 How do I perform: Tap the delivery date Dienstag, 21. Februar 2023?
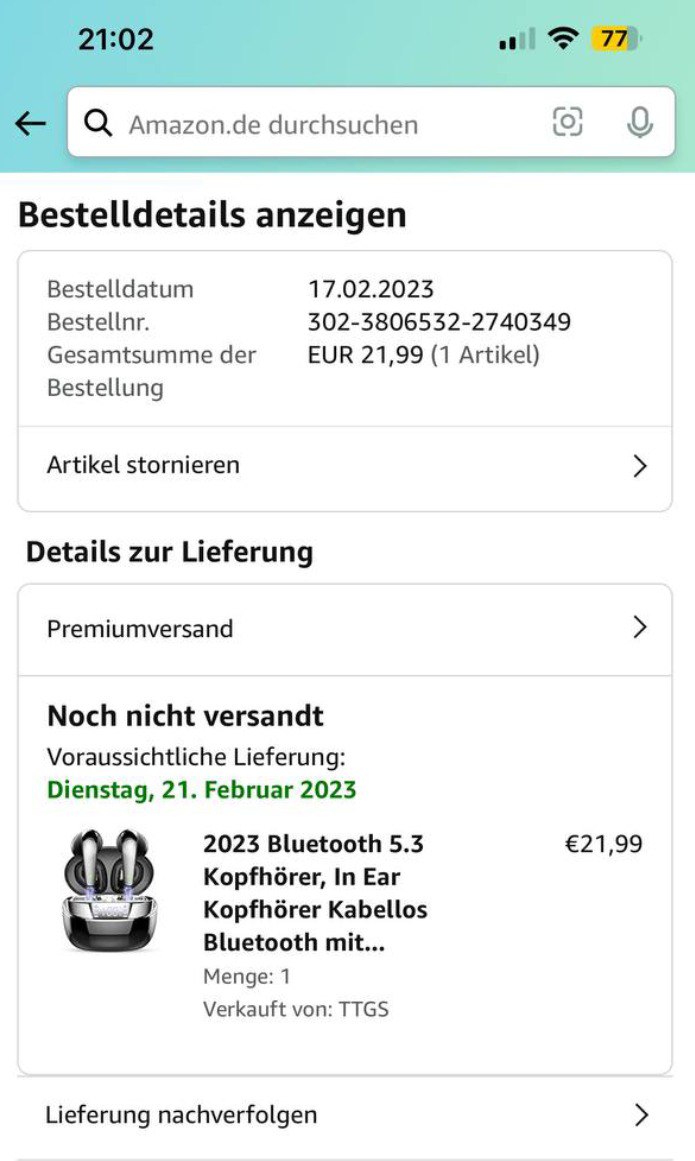click(201, 789)
